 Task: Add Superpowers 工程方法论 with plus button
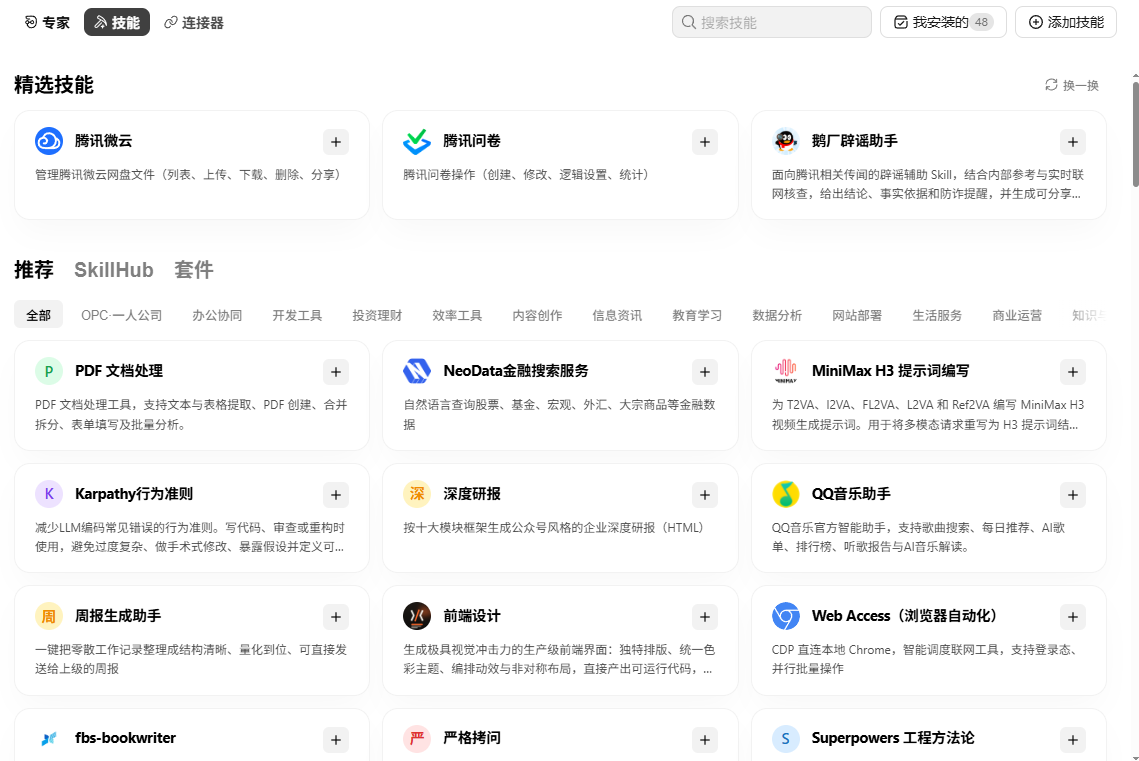[x=1073, y=740]
